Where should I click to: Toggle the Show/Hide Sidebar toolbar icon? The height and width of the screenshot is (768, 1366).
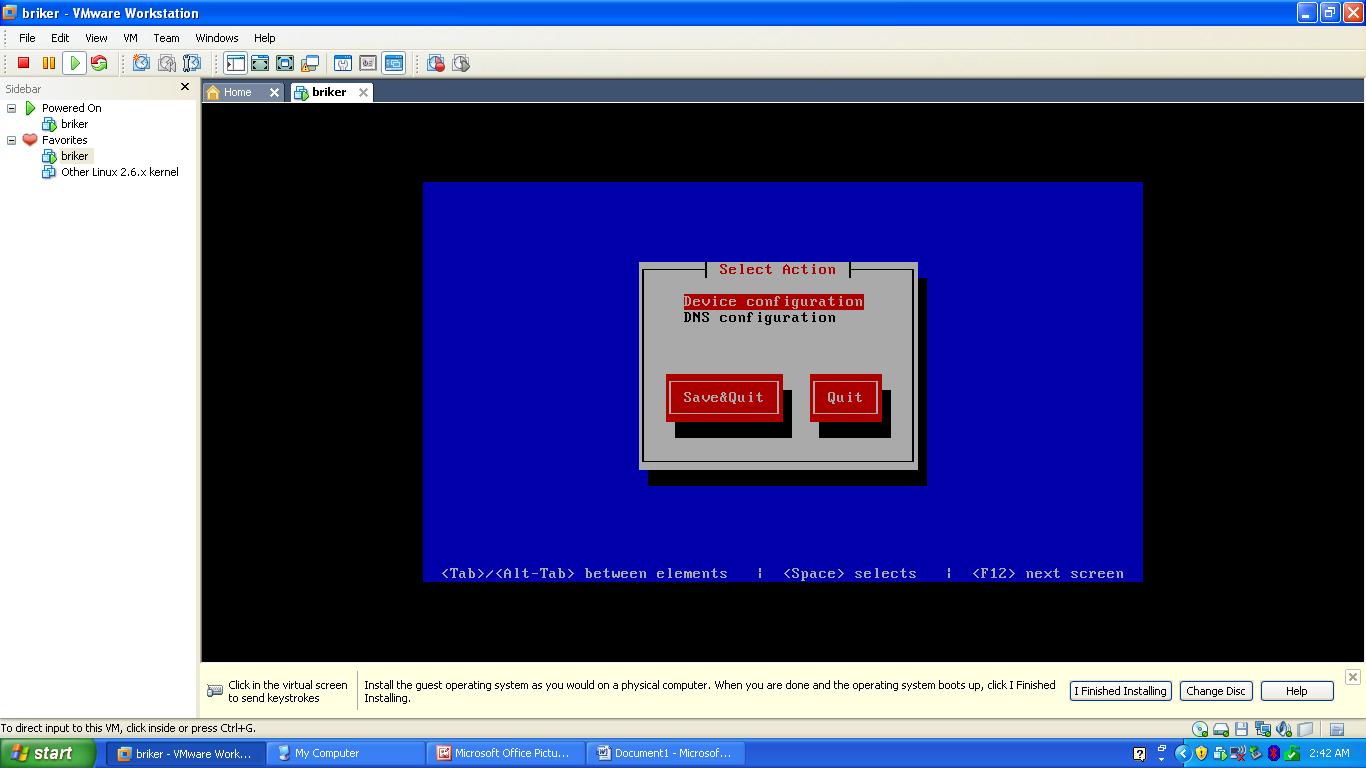(235, 63)
